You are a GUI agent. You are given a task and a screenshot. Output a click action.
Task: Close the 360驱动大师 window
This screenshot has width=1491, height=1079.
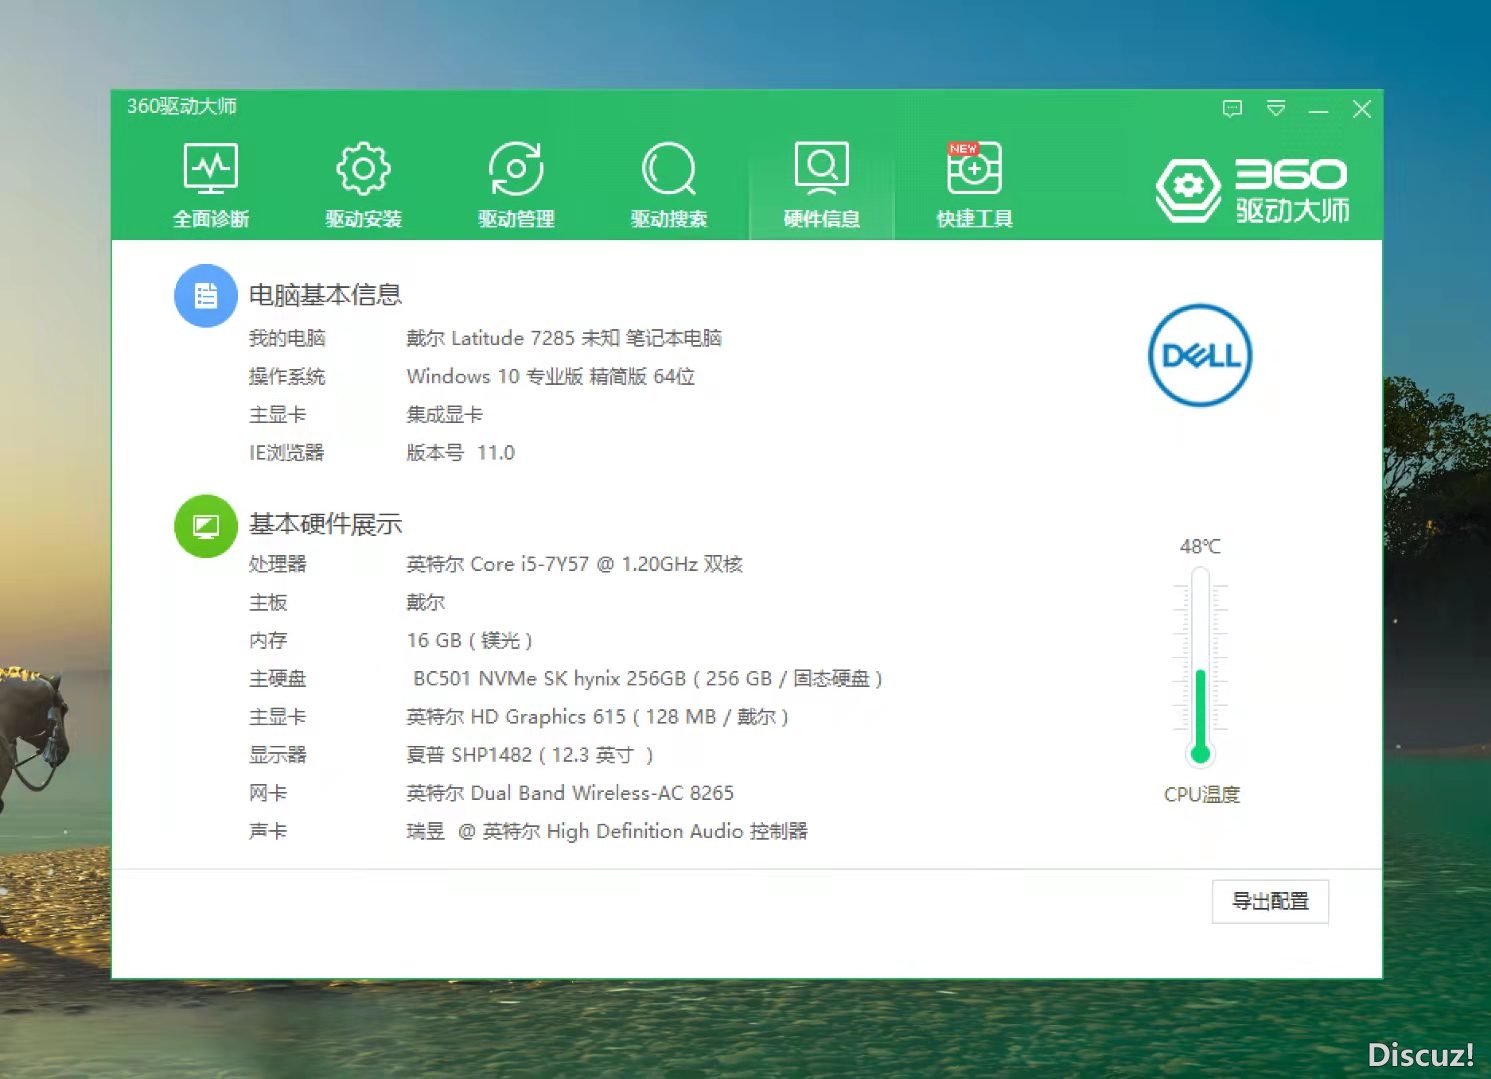(x=1361, y=109)
